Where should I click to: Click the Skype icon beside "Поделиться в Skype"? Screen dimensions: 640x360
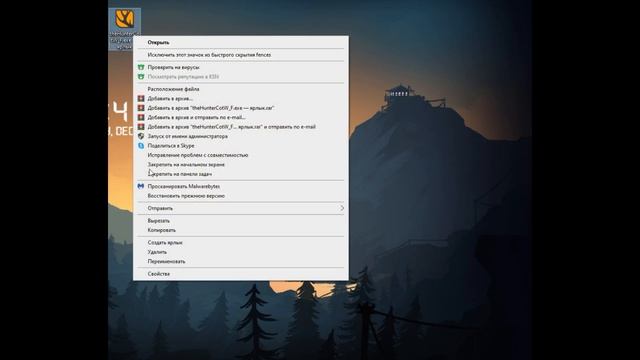141,145
